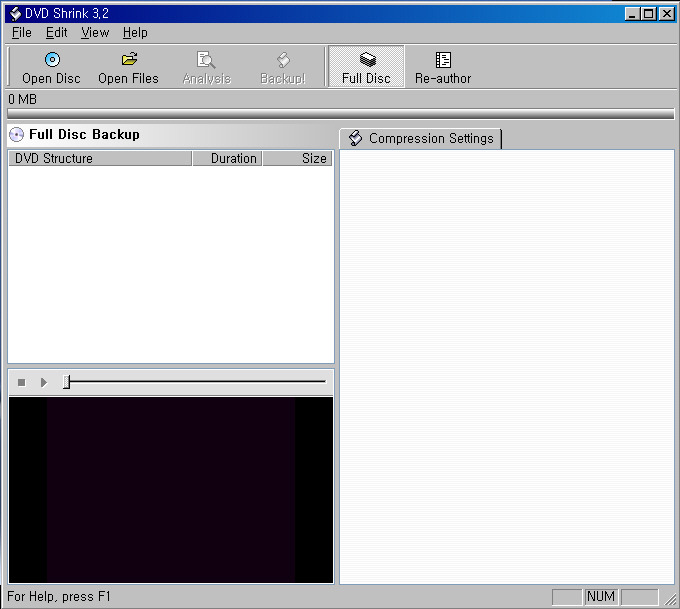Click the black video preview area
This screenshot has width=680, height=609.
point(171,490)
